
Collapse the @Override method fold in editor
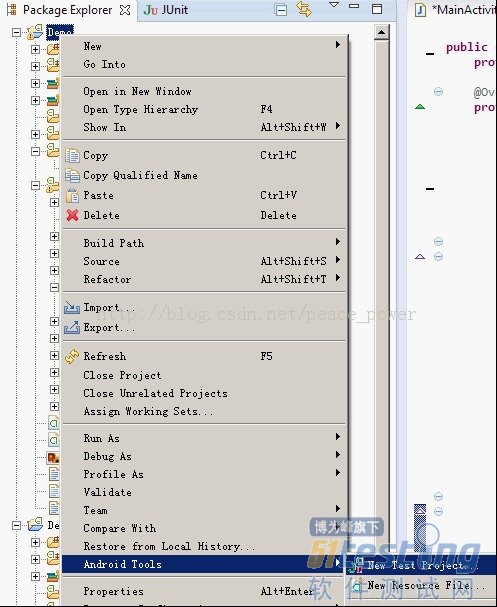coord(438,92)
